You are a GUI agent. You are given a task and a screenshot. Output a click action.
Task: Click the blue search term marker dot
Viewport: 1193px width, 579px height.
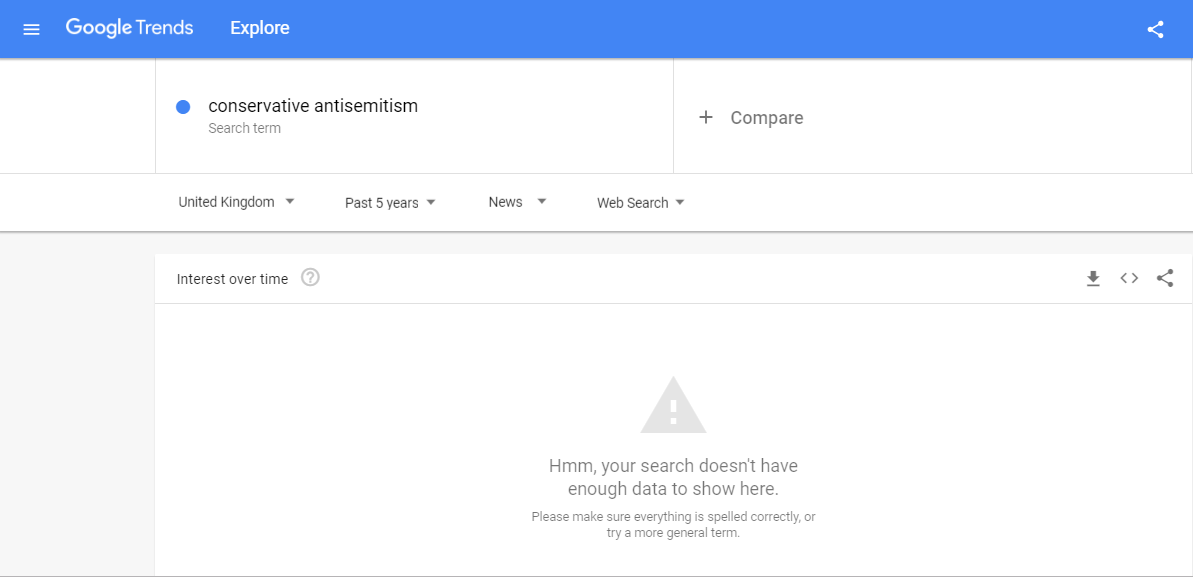[182, 105]
